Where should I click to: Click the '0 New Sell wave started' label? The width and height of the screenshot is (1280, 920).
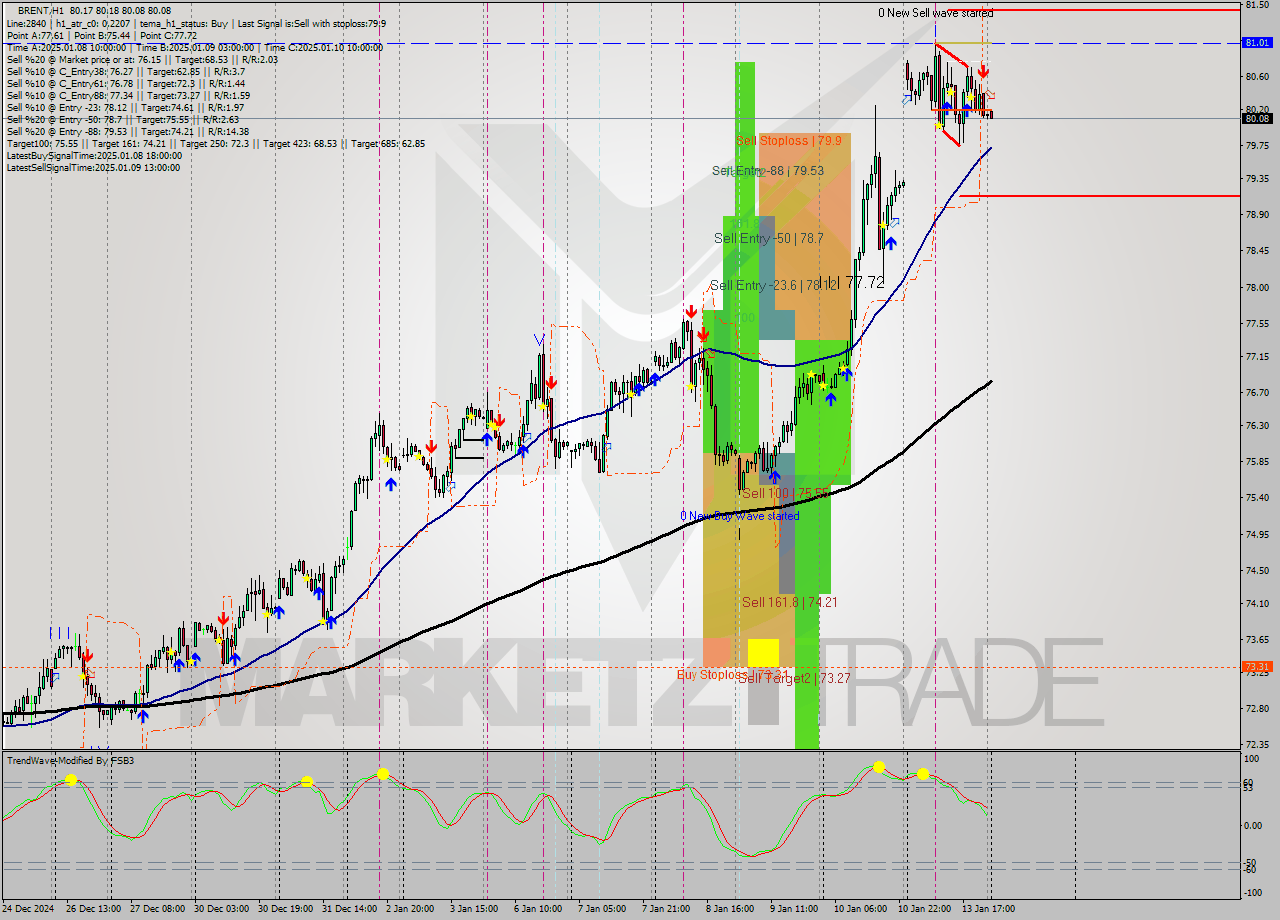click(x=936, y=13)
